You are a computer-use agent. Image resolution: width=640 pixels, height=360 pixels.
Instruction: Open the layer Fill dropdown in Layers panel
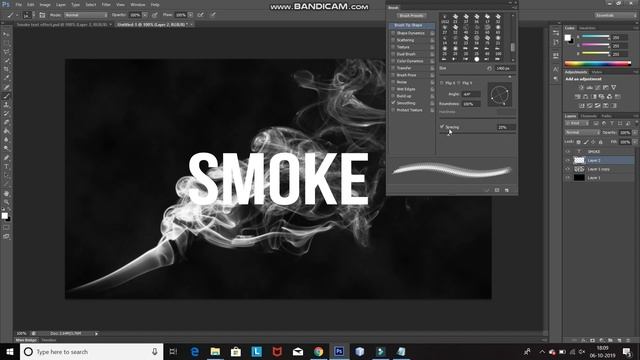[x=635, y=142]
